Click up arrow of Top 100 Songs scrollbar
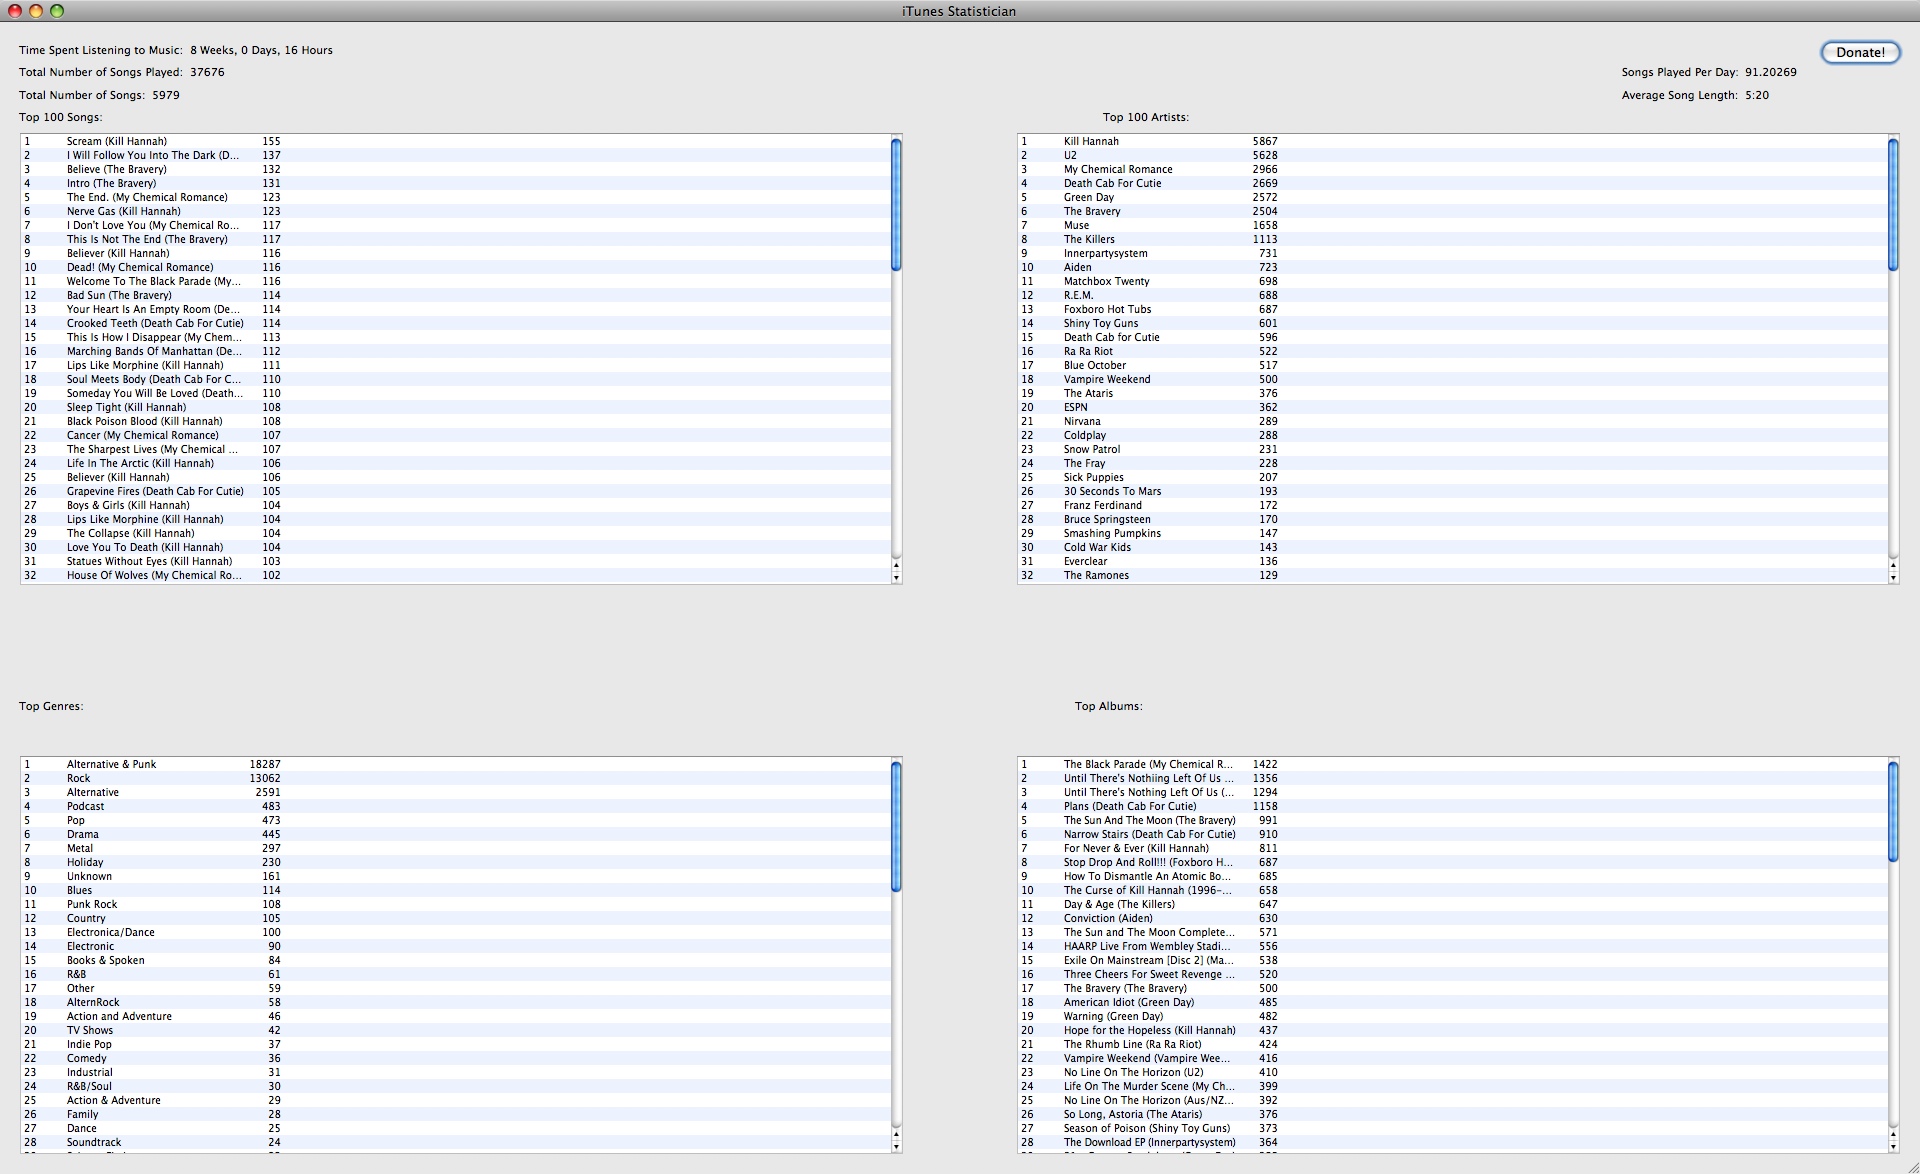The image size is (1920, 1174). click(x=896, y=565)
